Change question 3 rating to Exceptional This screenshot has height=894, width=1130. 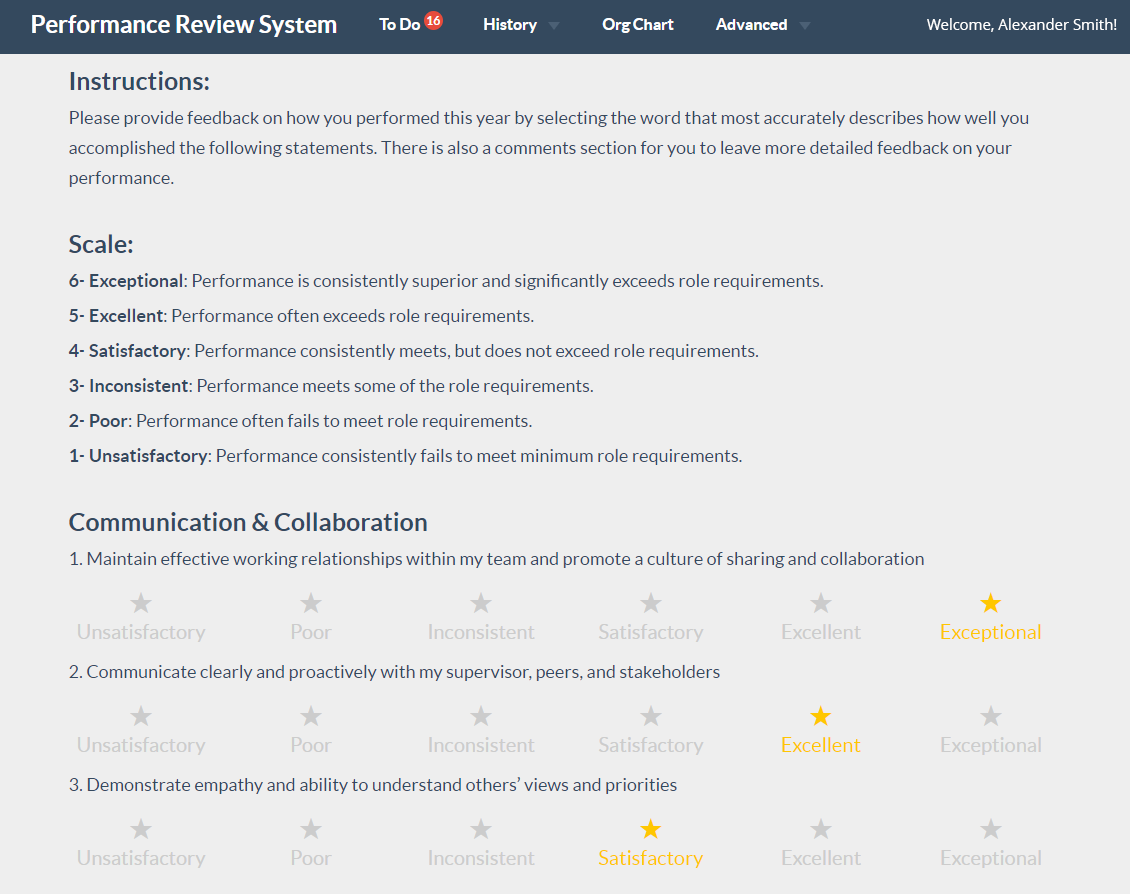(x=990, y=828)
